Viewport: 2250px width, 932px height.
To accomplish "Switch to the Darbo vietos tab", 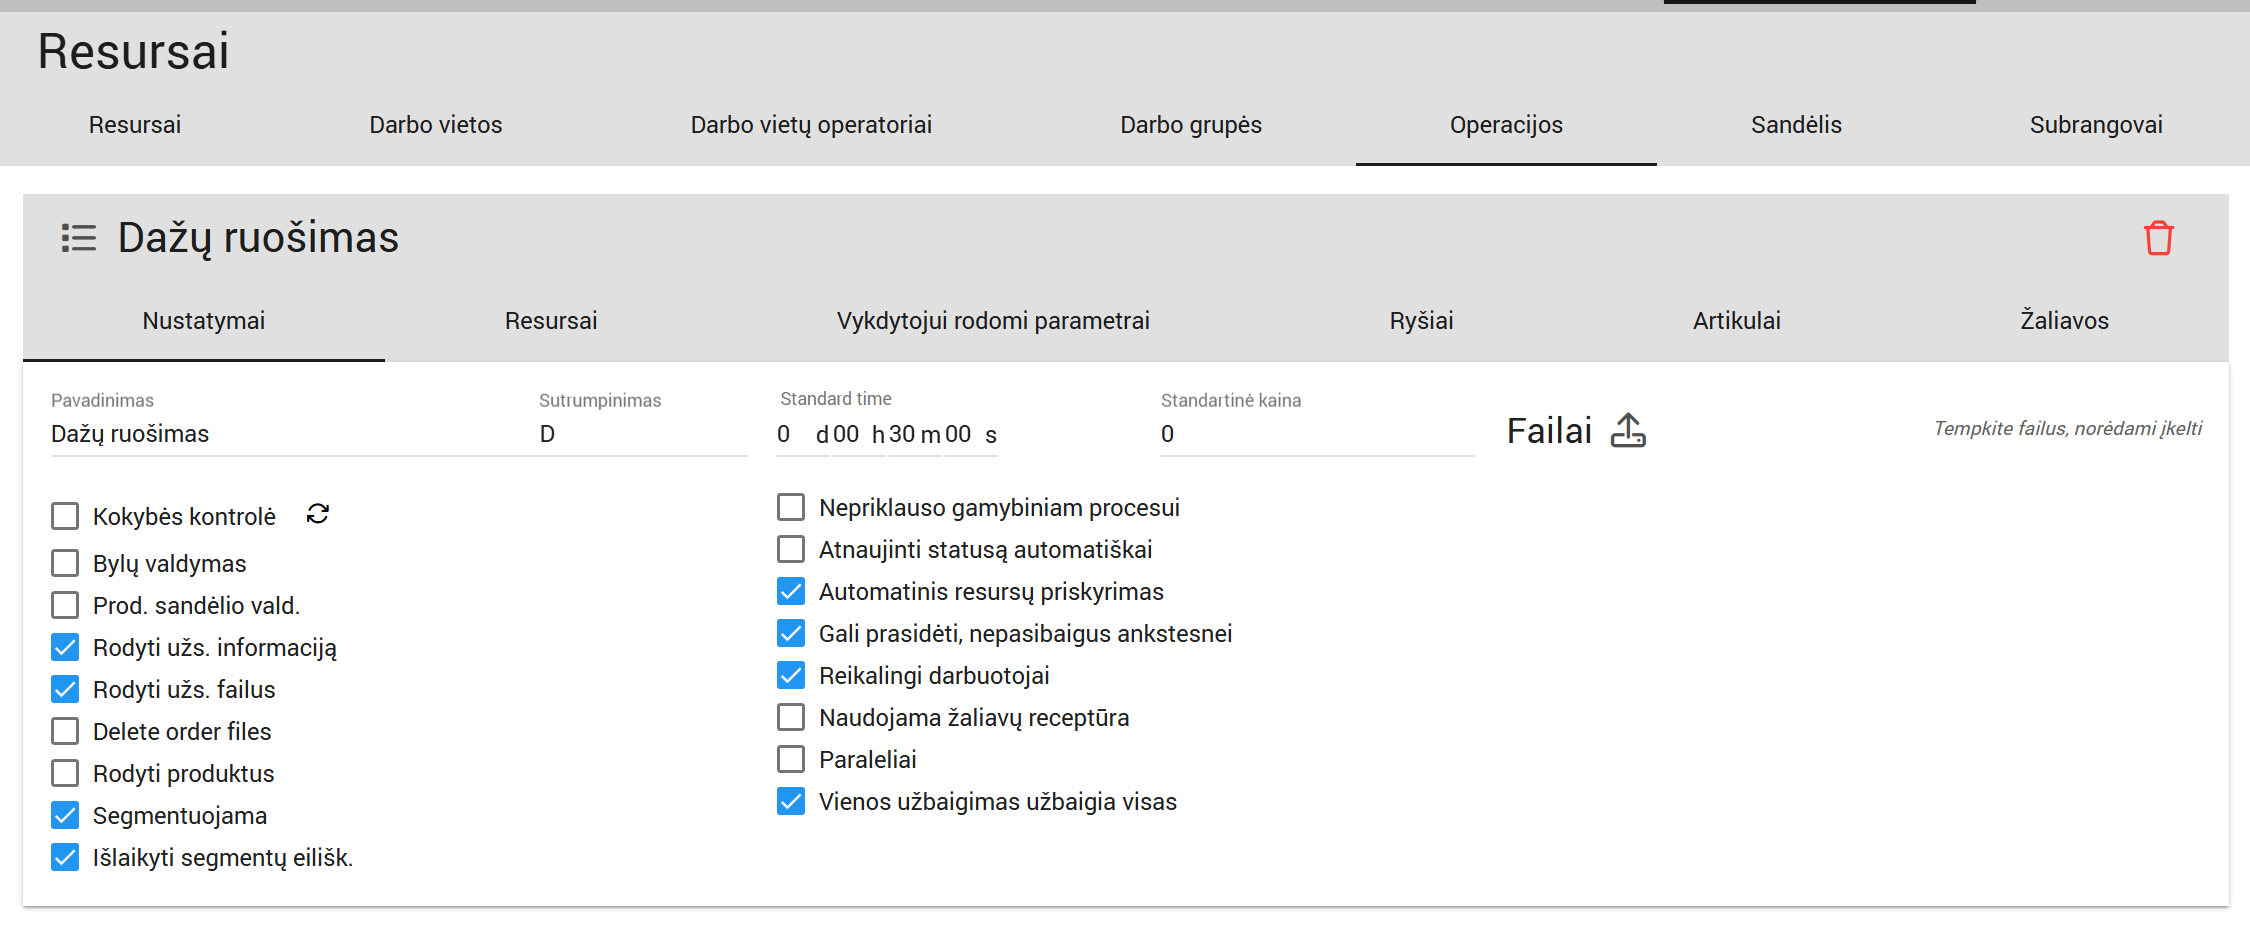I will tap(435, 125).
